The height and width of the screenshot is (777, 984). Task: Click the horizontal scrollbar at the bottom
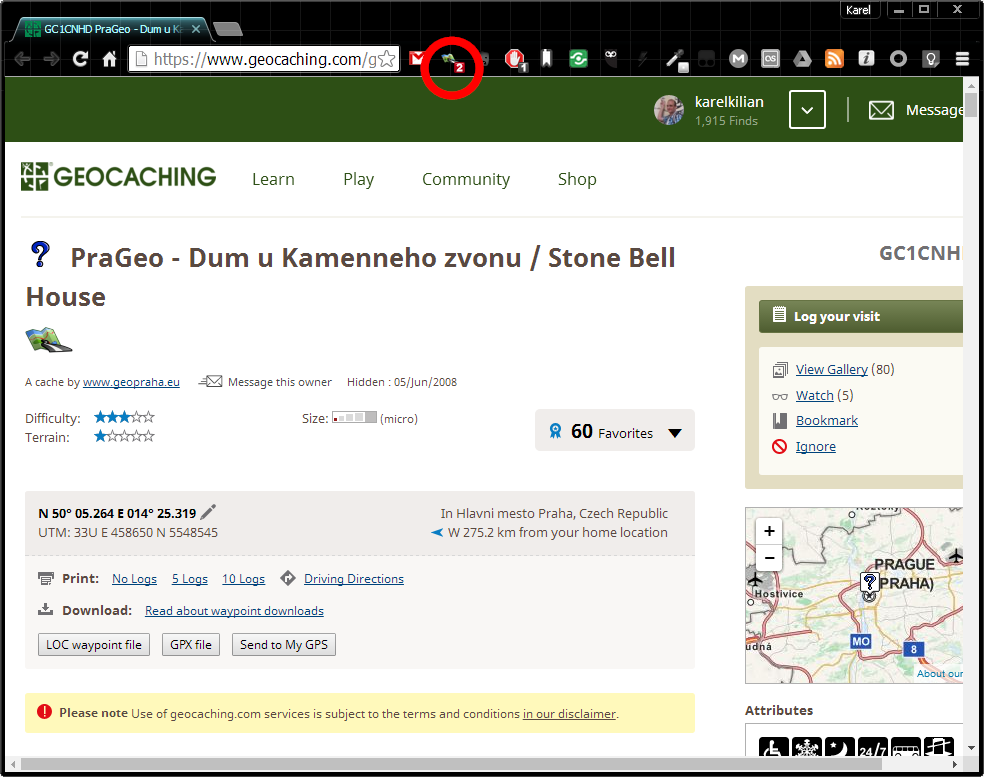coord(451,764)
